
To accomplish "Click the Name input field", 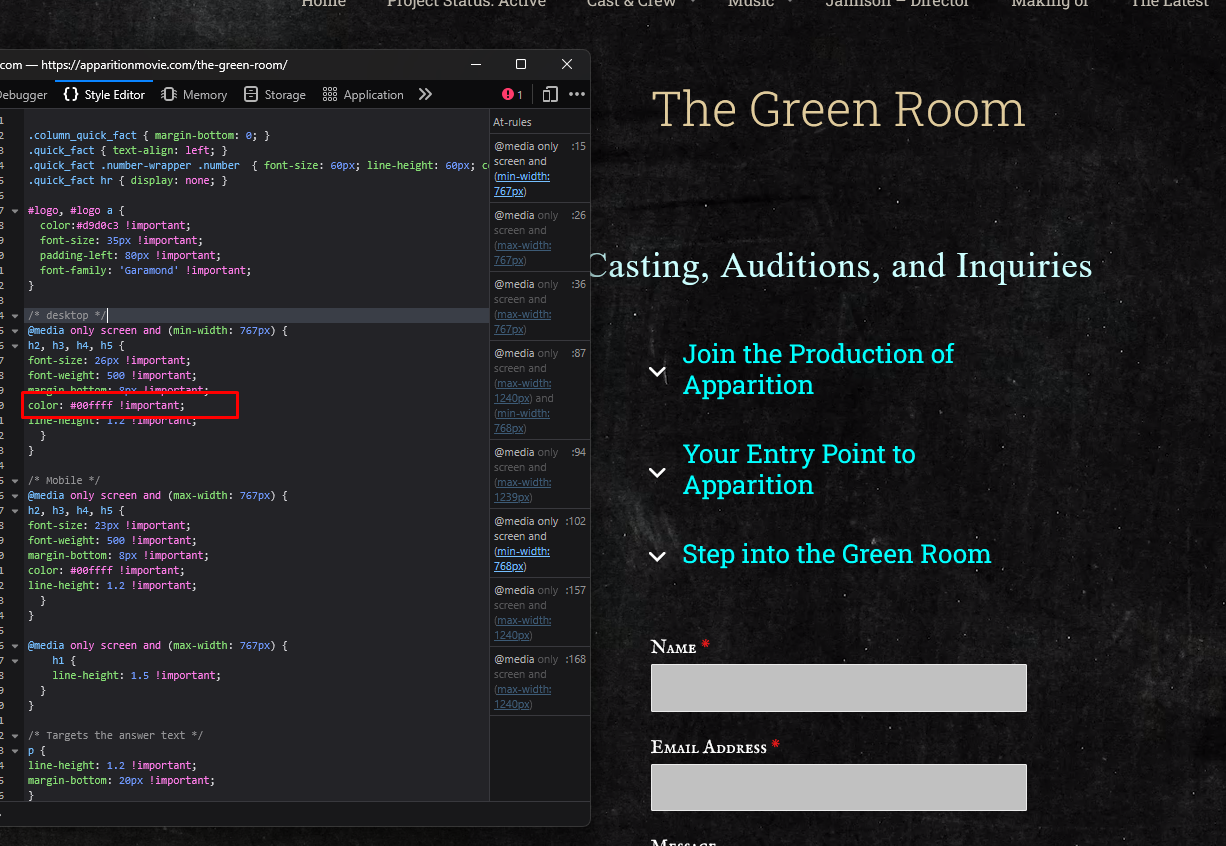I will coord(838,688).
